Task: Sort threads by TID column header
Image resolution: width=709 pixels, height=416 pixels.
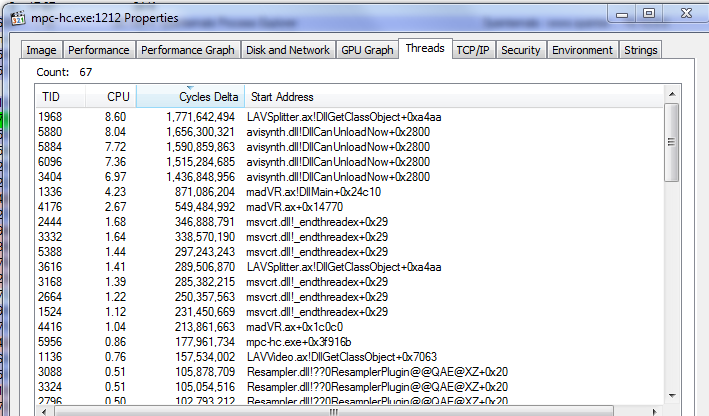Action: 51,97
